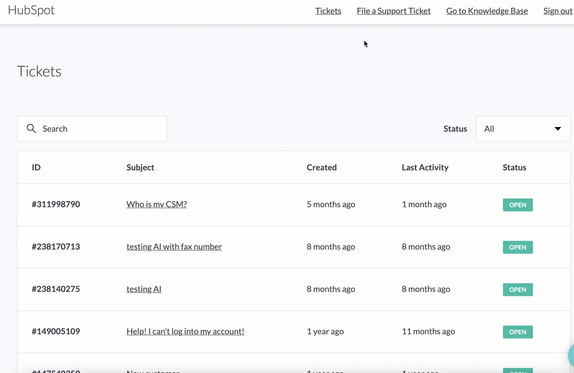
Task: Select the Status column header in table
Action: click(x=514, y=167)
